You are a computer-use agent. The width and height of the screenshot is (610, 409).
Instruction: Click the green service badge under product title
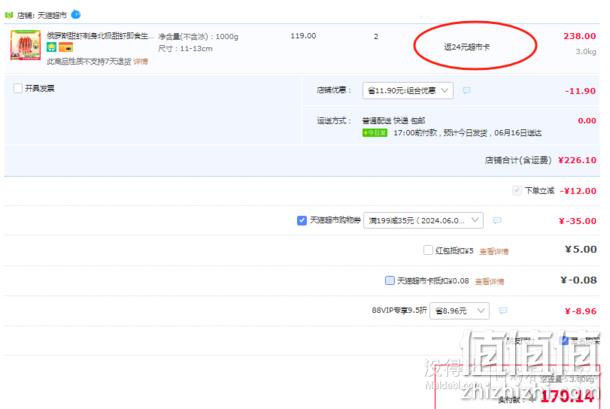(x=51, y=47)
